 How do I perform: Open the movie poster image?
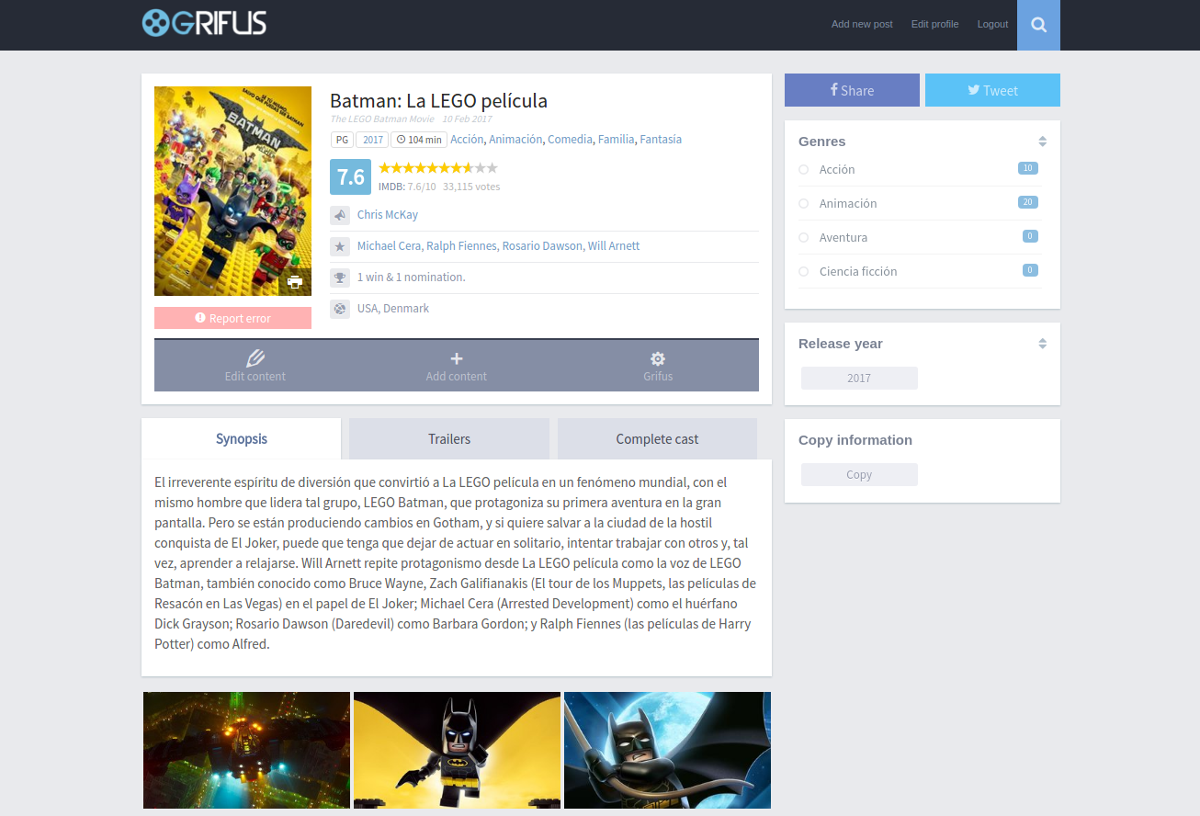click(x=233, y=191)
